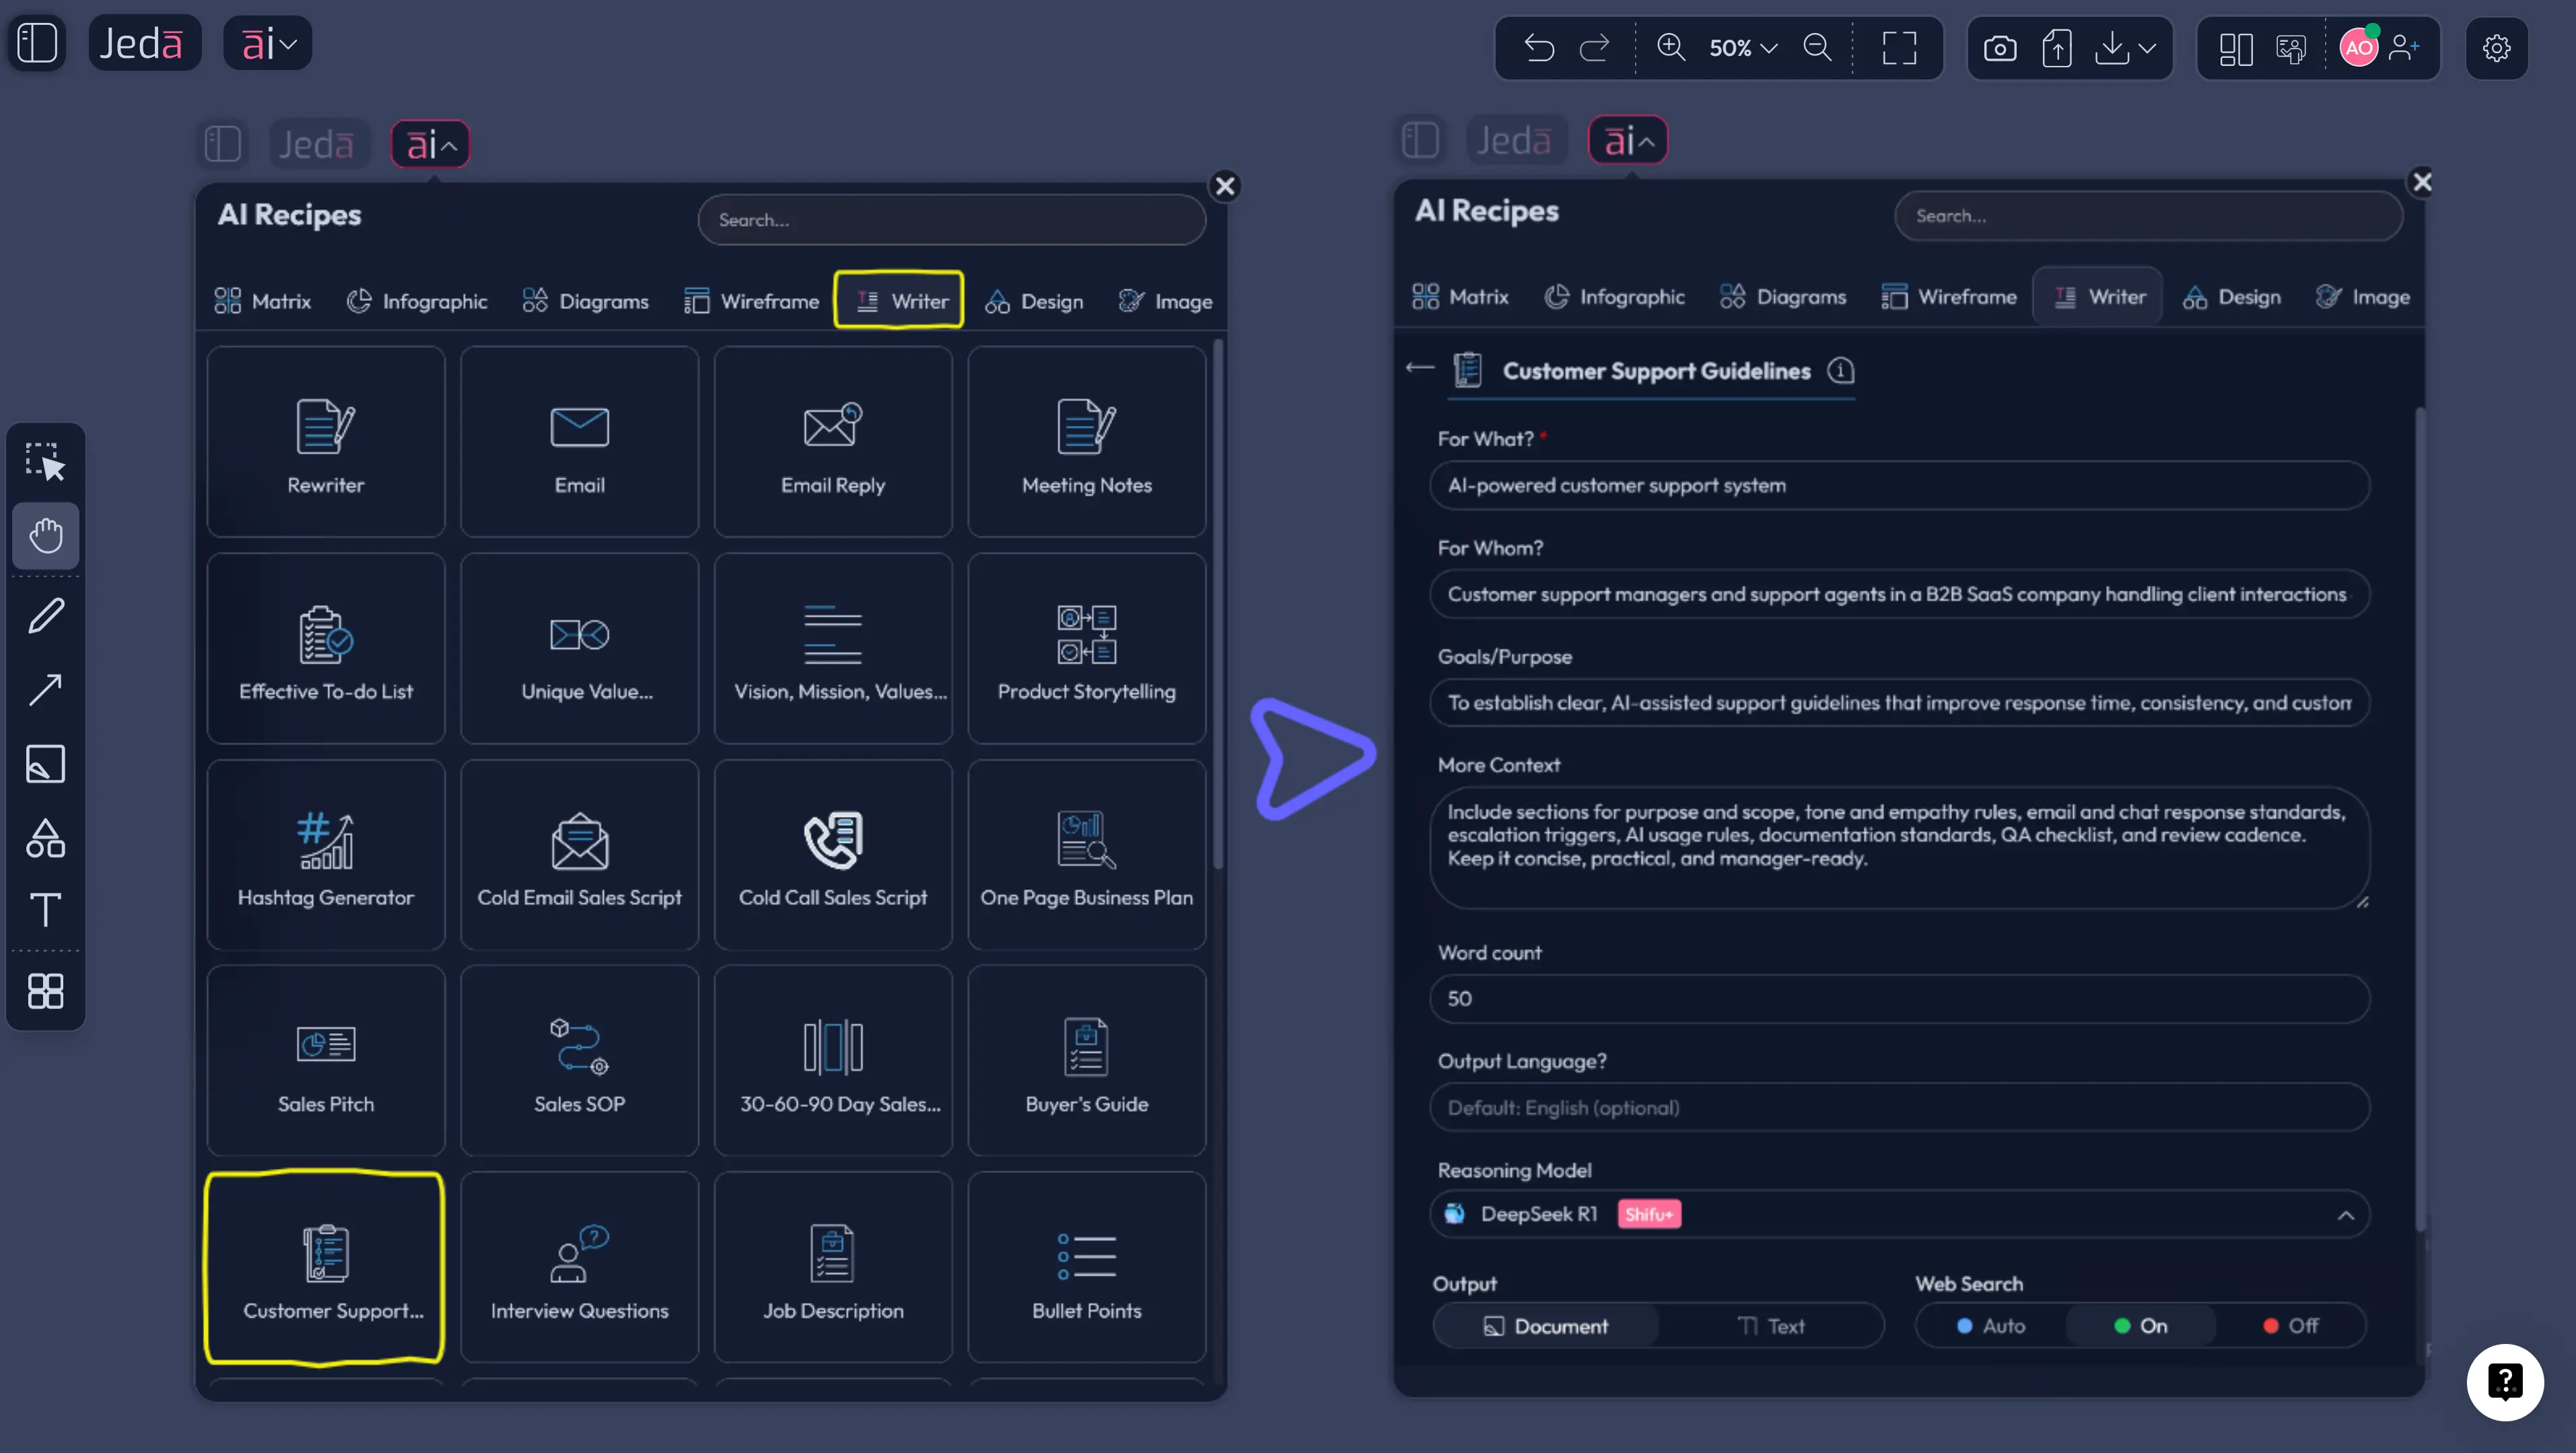Switch to Matrix tab in left AI Recipes panel
Viewport: 2576px width, 1453px height.
tap(263, 301)
